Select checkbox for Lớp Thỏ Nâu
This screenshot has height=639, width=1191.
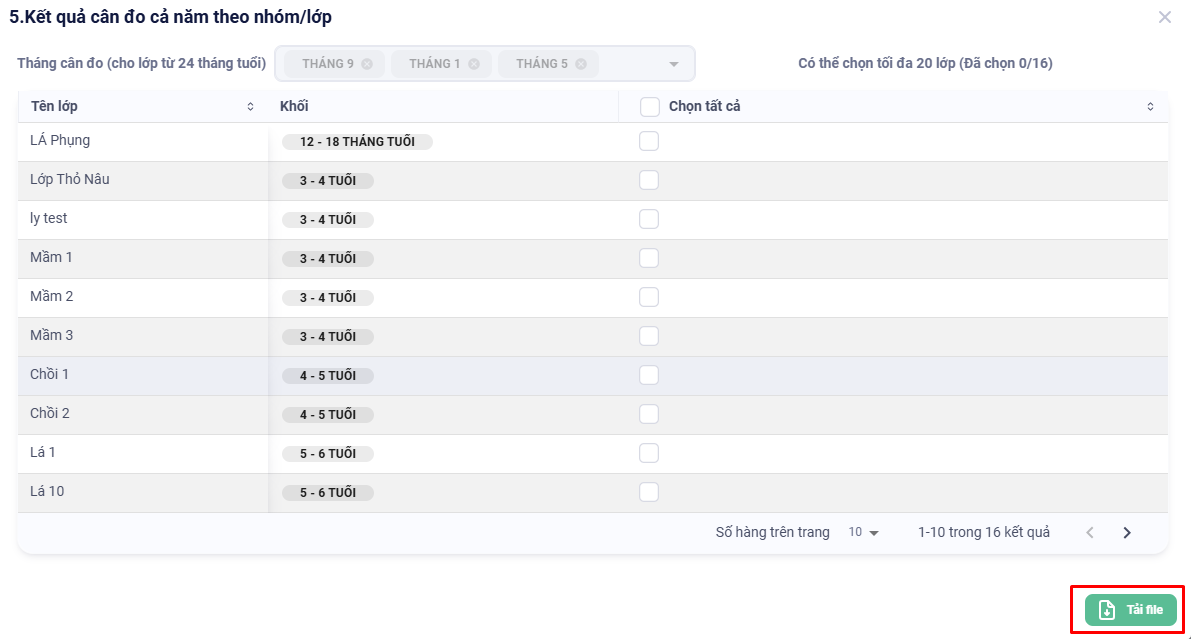(x=649, y=180)
